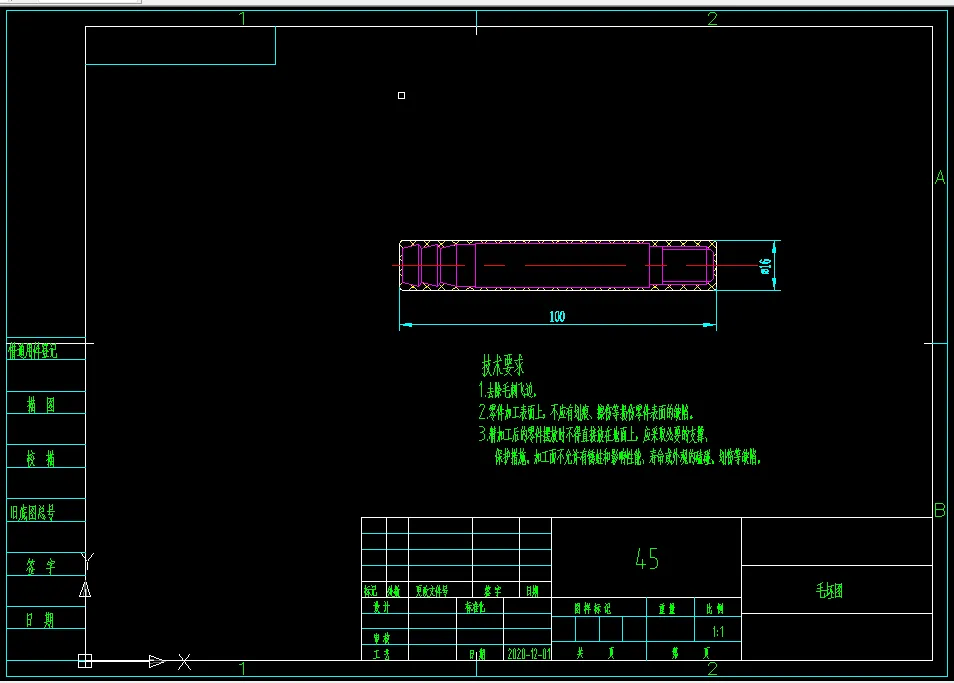Viewport: 954px width, 683px height.
Task: Click the 重量 label in title block
Action: click(x=667, y=608)
